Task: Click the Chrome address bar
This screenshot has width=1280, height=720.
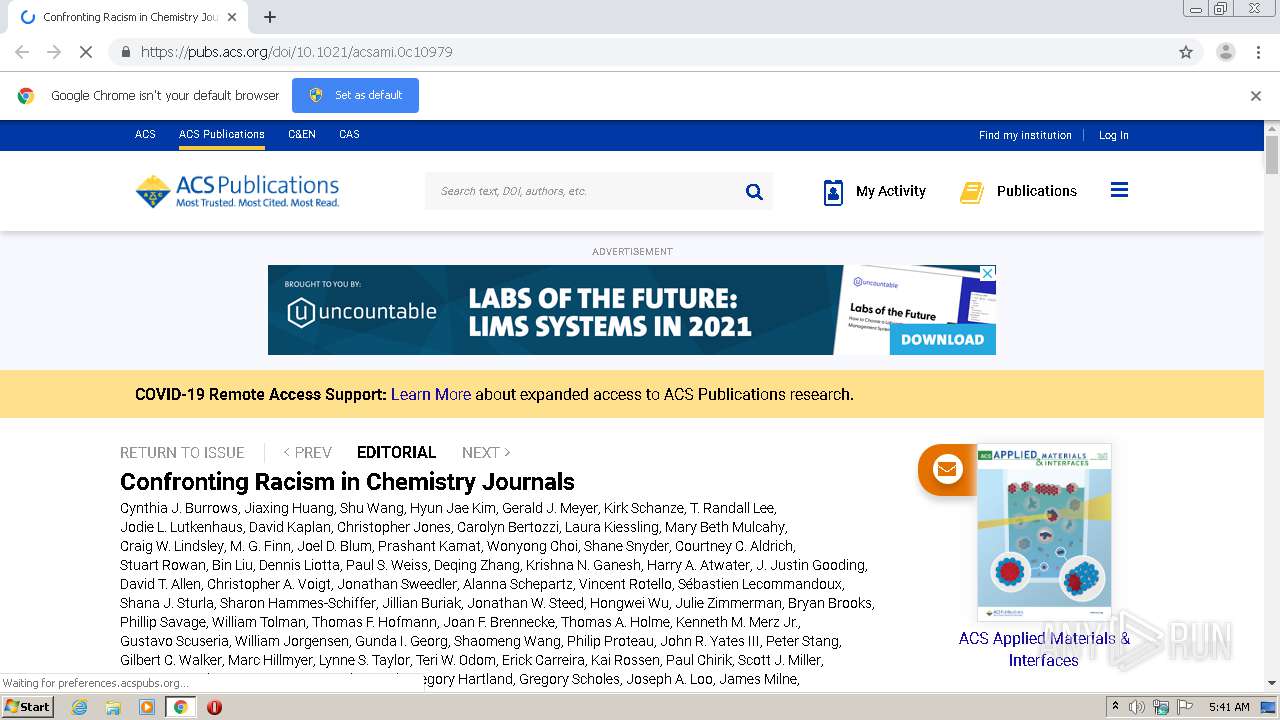Action: click(640, 52)
